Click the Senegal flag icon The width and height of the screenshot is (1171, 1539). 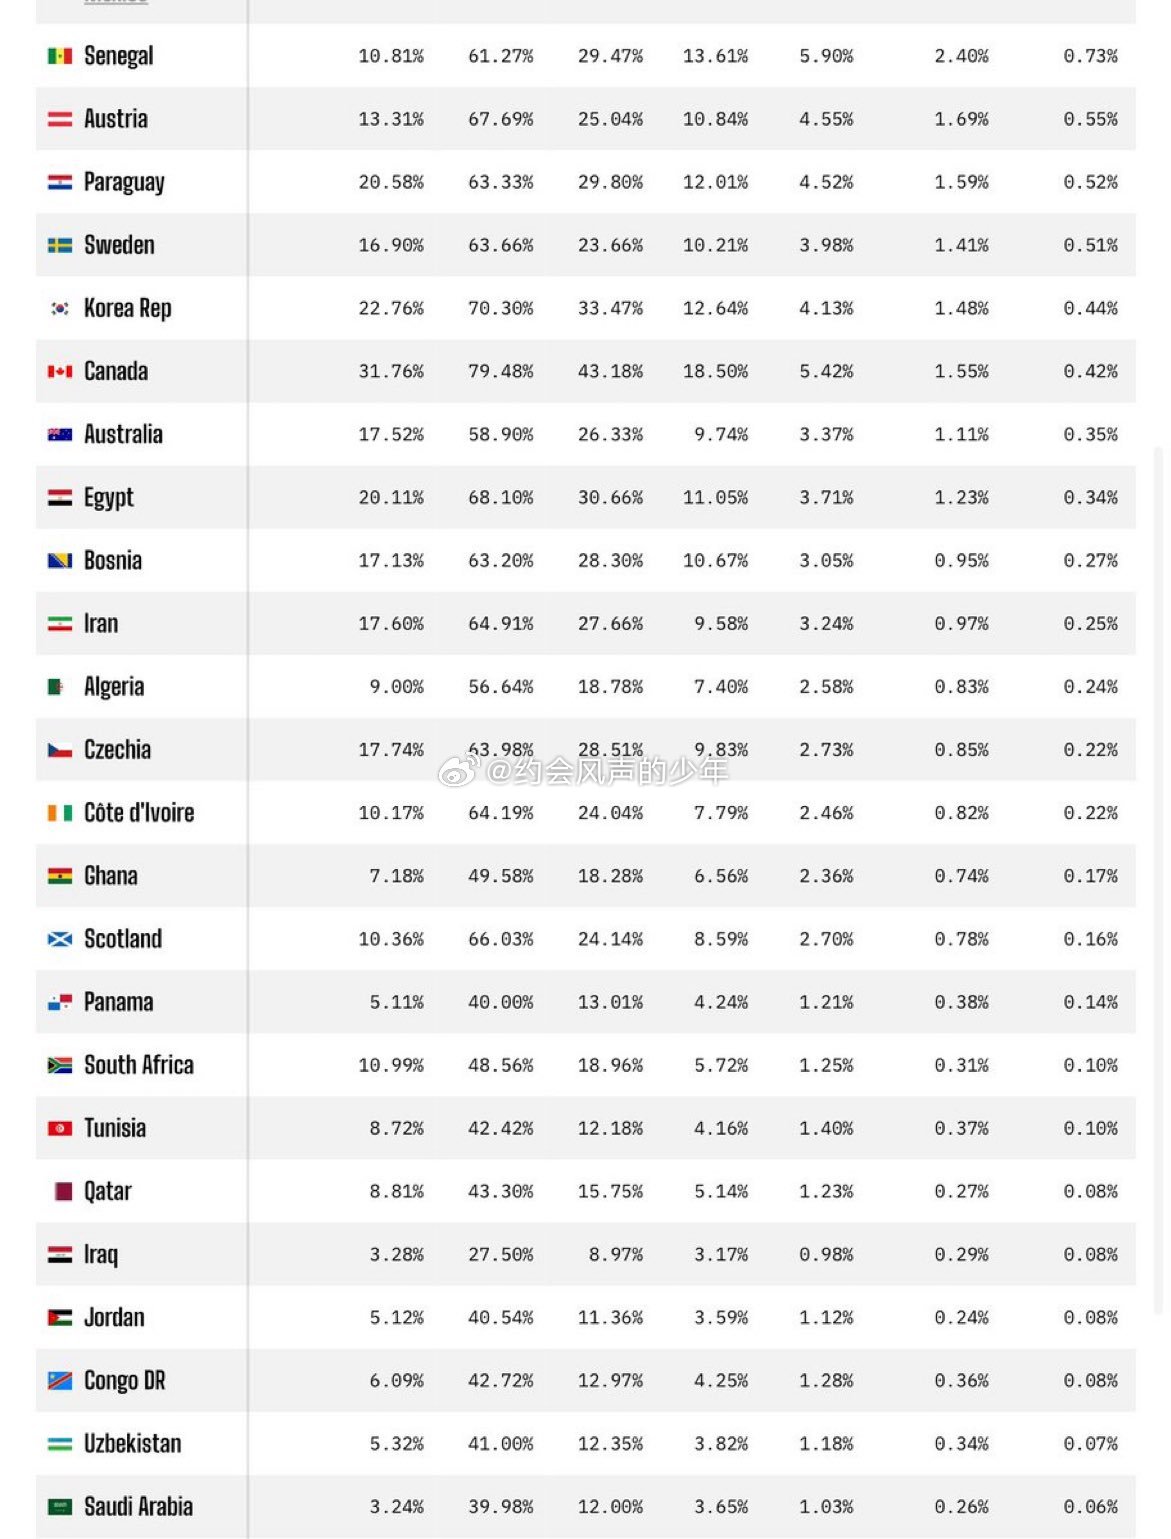click(x=60, y=56)
